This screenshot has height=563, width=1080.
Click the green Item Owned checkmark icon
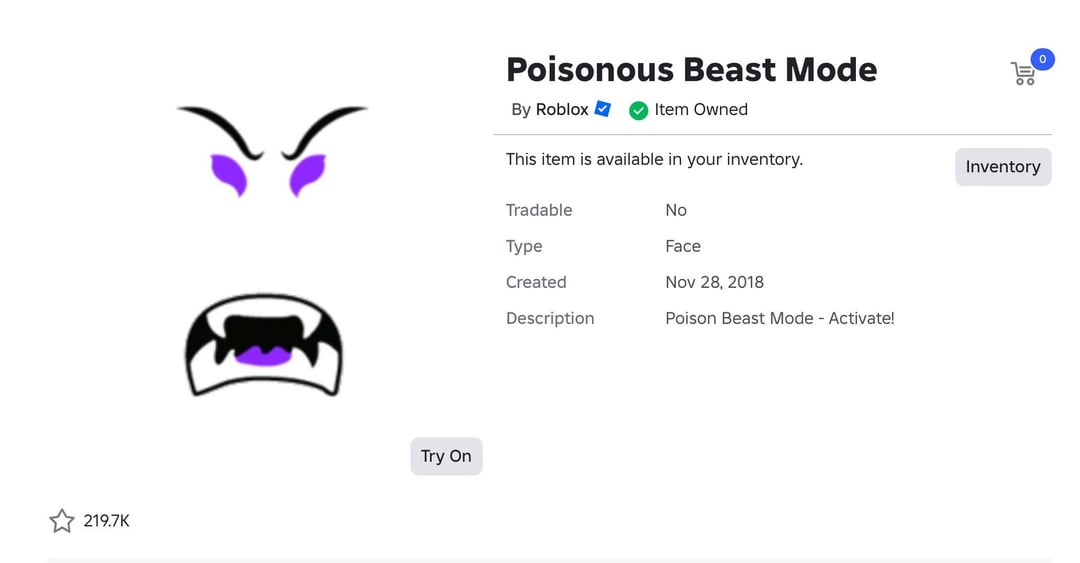(638, 110)
